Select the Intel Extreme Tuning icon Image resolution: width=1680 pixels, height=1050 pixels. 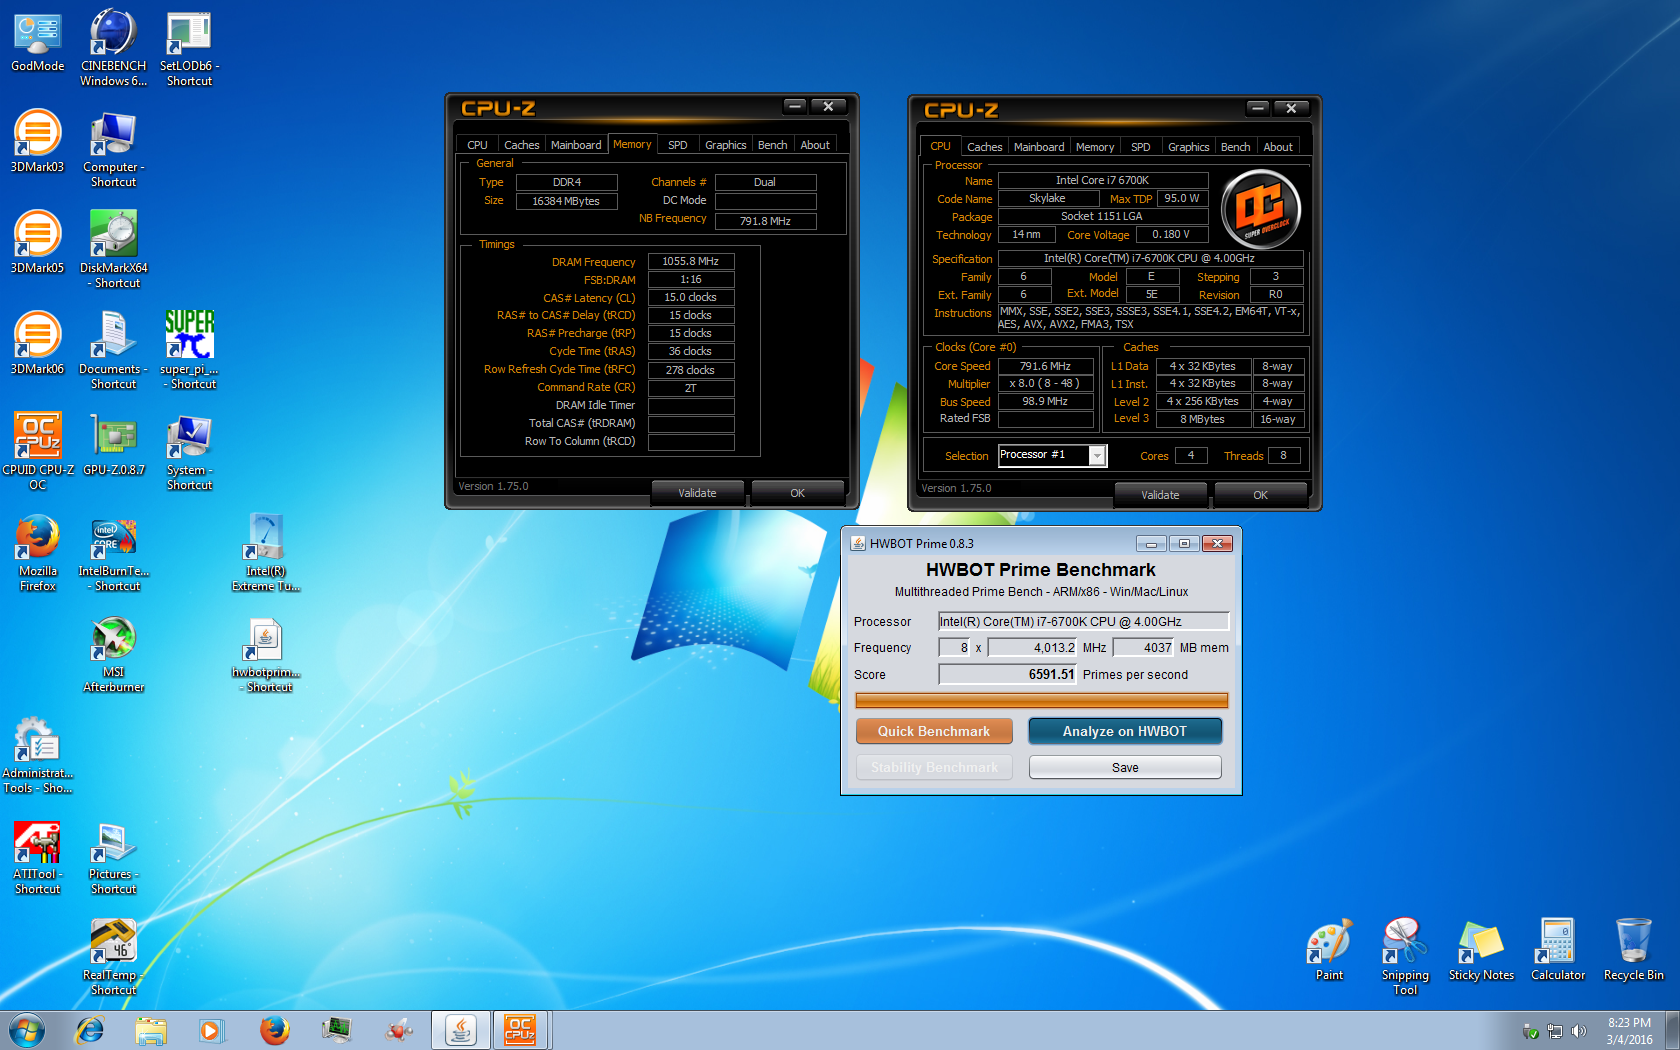265,553
